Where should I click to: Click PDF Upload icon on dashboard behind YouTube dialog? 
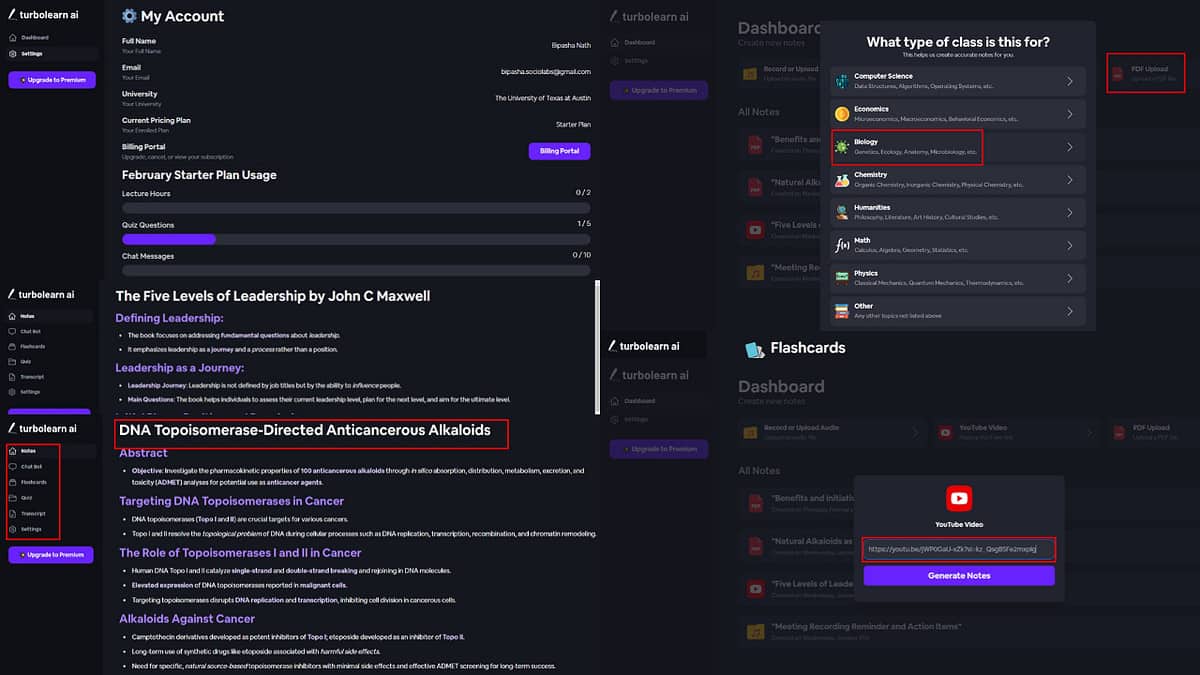point(1119,432)
